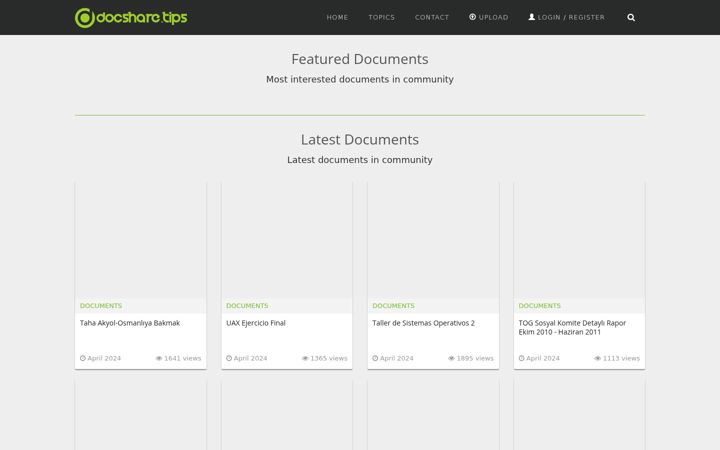Click the clock icon on Taller de Sistemas card
The width and height of the screenshot is (720, 450).
[375, 358]
